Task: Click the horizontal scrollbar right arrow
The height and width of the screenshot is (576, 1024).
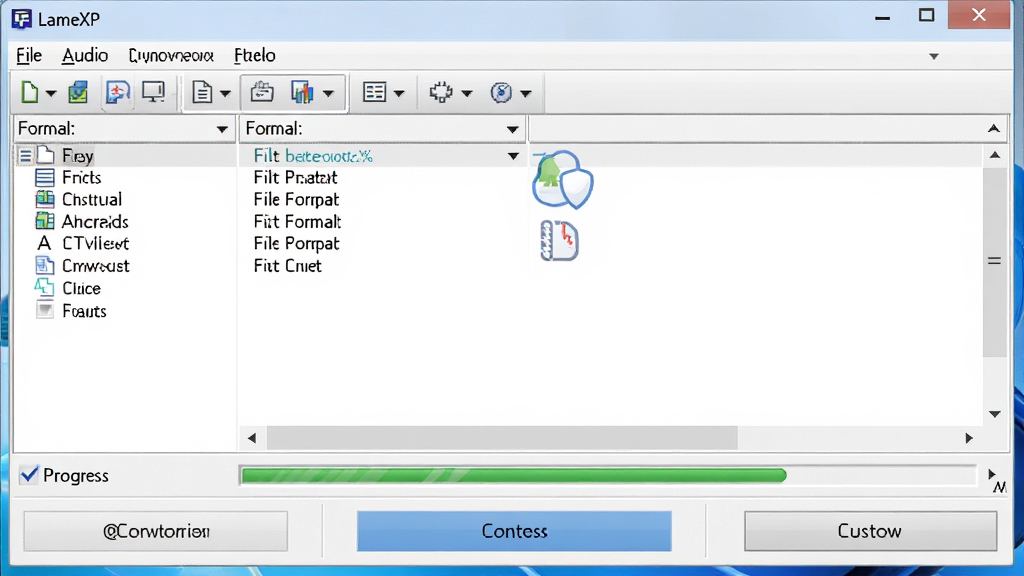Action: (969, 438)
